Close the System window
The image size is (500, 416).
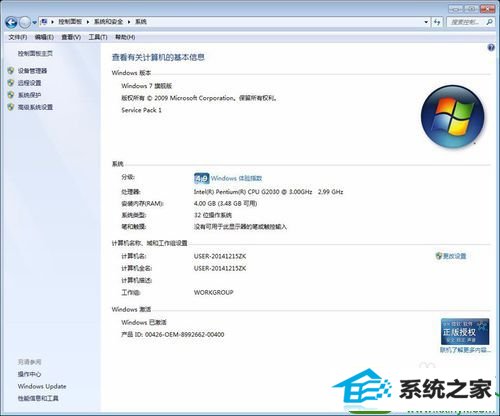[487, 8]
